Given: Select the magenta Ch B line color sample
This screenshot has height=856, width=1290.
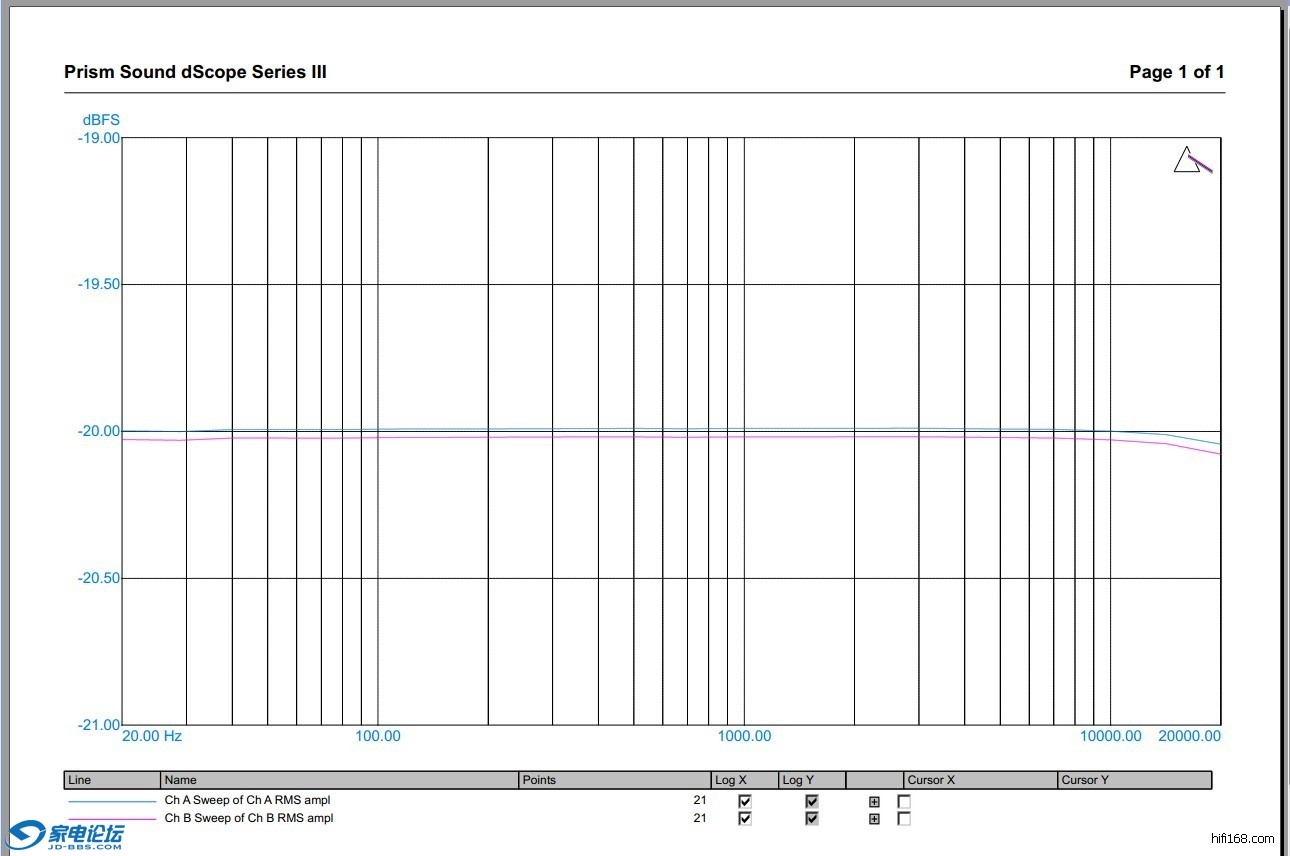Looking at the screenshot, I should [x=112, y=819].
